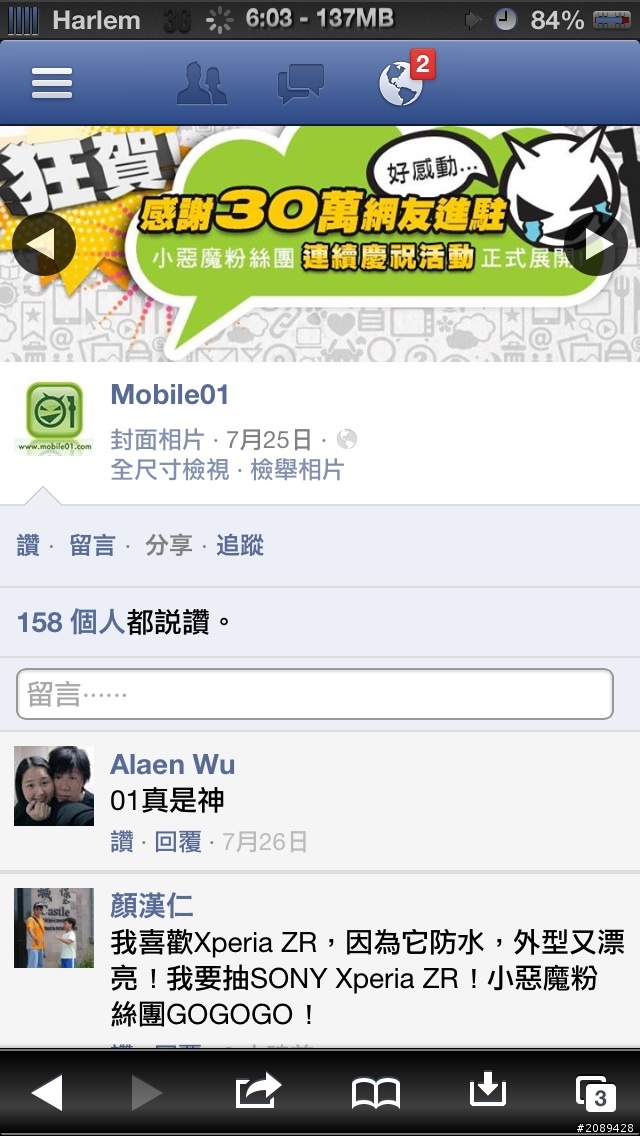This screenshot has width=640, height=1136.
Task: Open friend requests icon
Action: [x=202, y=83]
